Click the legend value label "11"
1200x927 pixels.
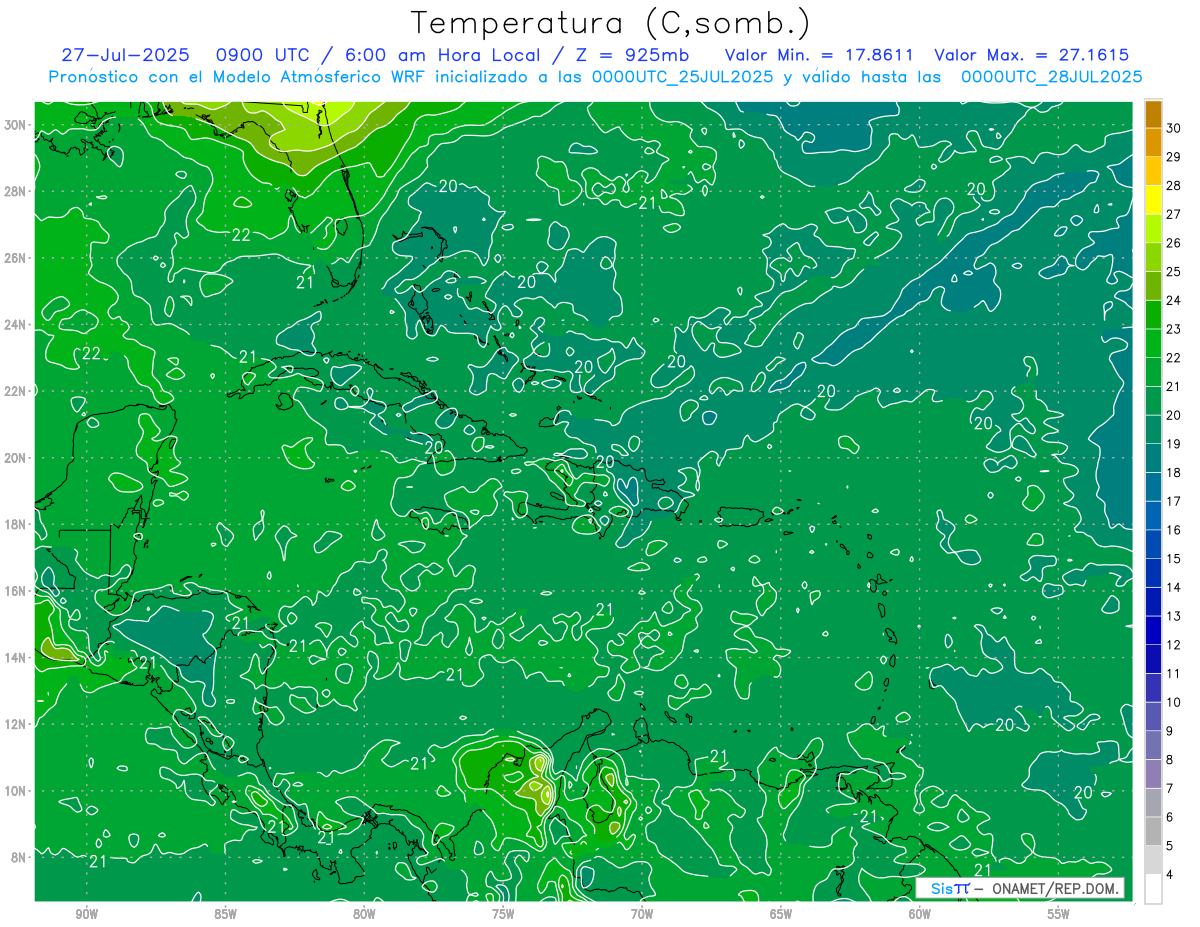(1173, 673)
